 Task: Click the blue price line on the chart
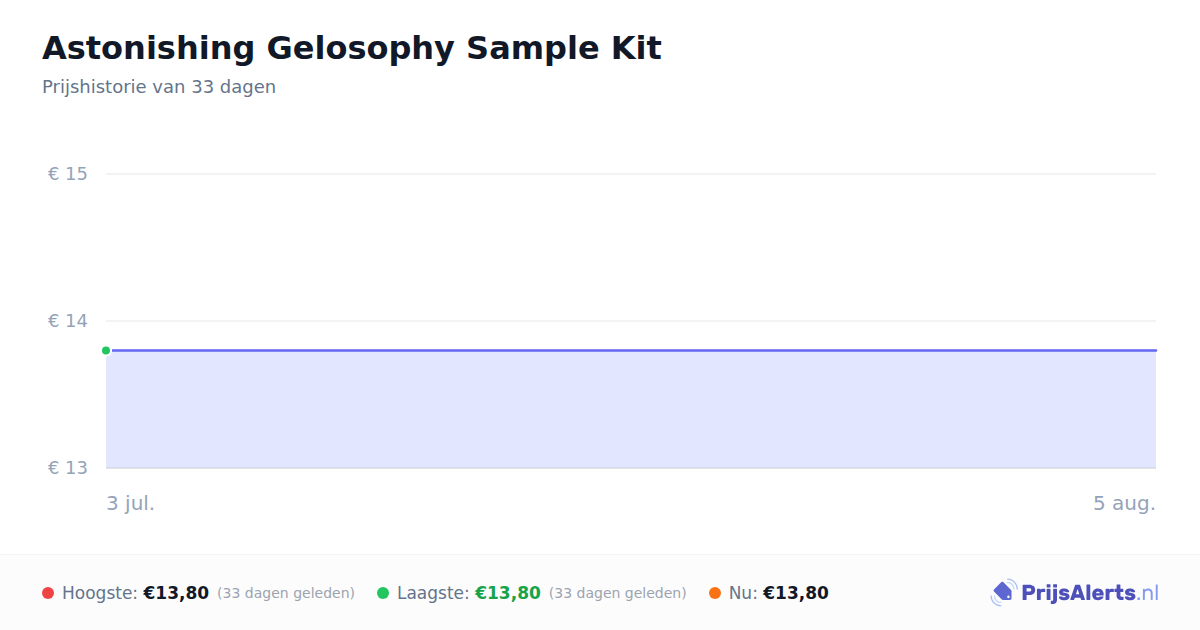pyautogui.click(x=631, y=350)
